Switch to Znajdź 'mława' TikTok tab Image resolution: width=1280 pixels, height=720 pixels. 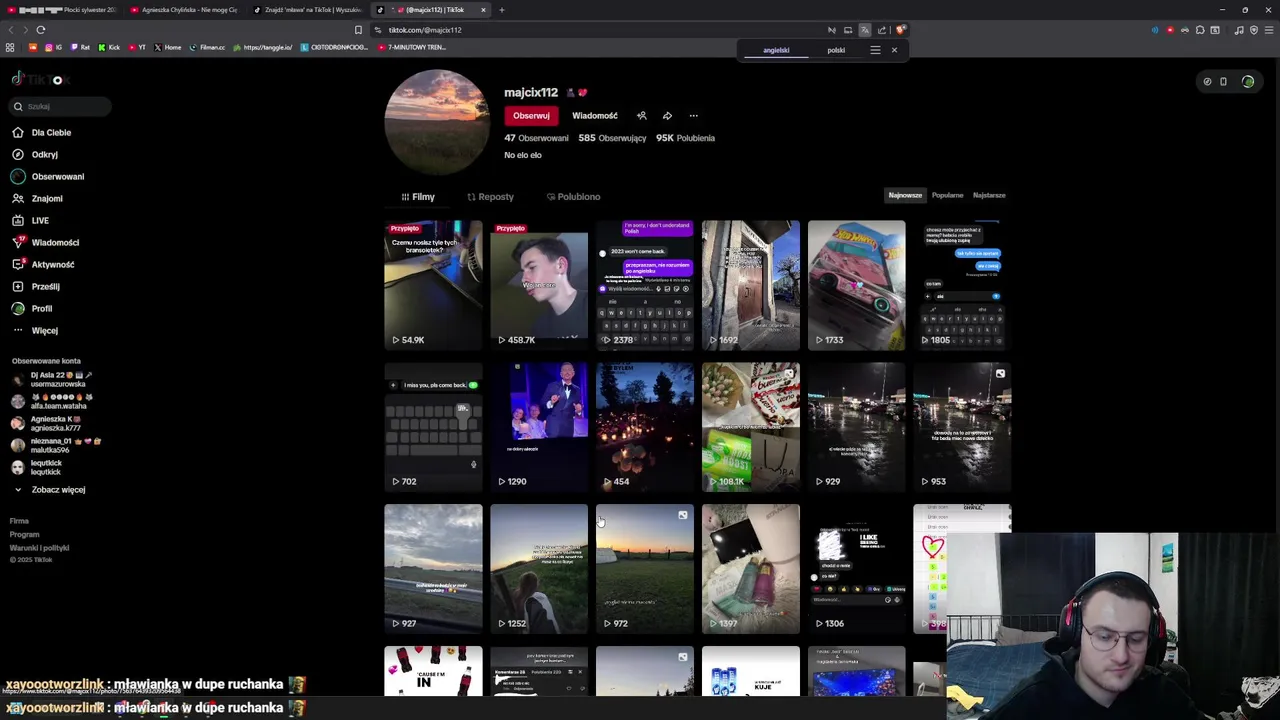click(x=308, y=10)
